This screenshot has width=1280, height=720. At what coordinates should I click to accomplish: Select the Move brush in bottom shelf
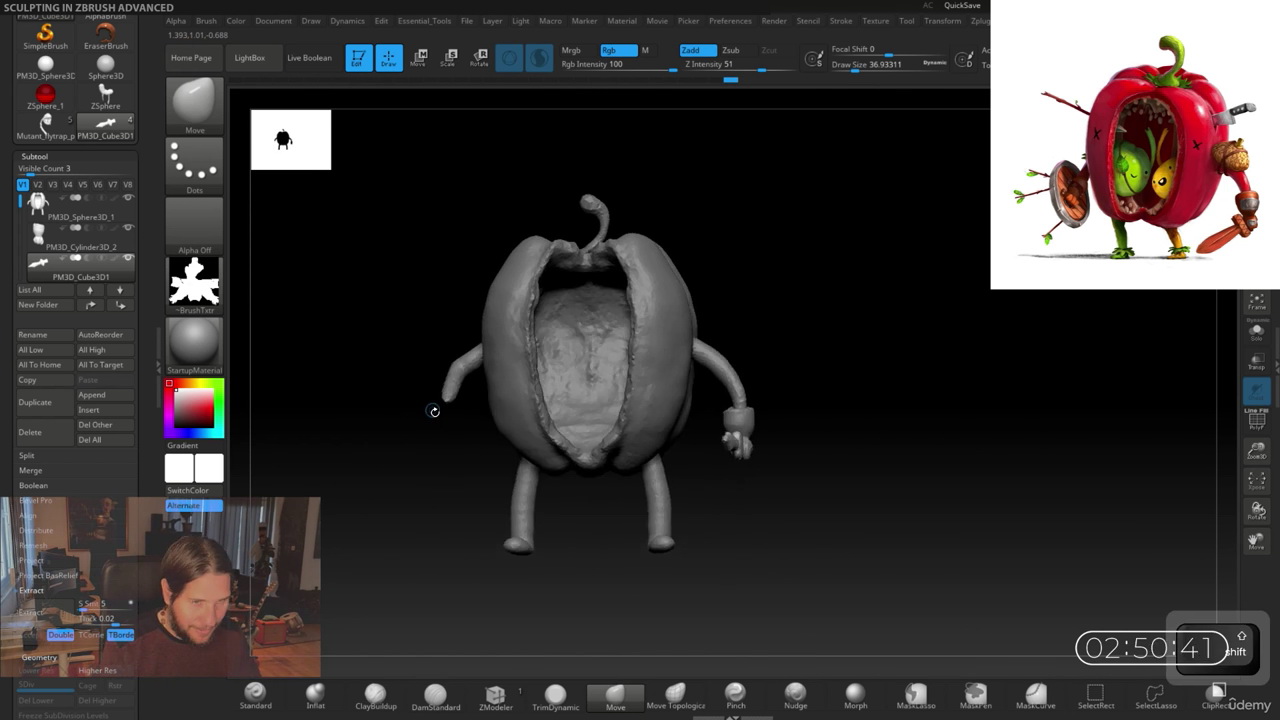tap(615, 697)
